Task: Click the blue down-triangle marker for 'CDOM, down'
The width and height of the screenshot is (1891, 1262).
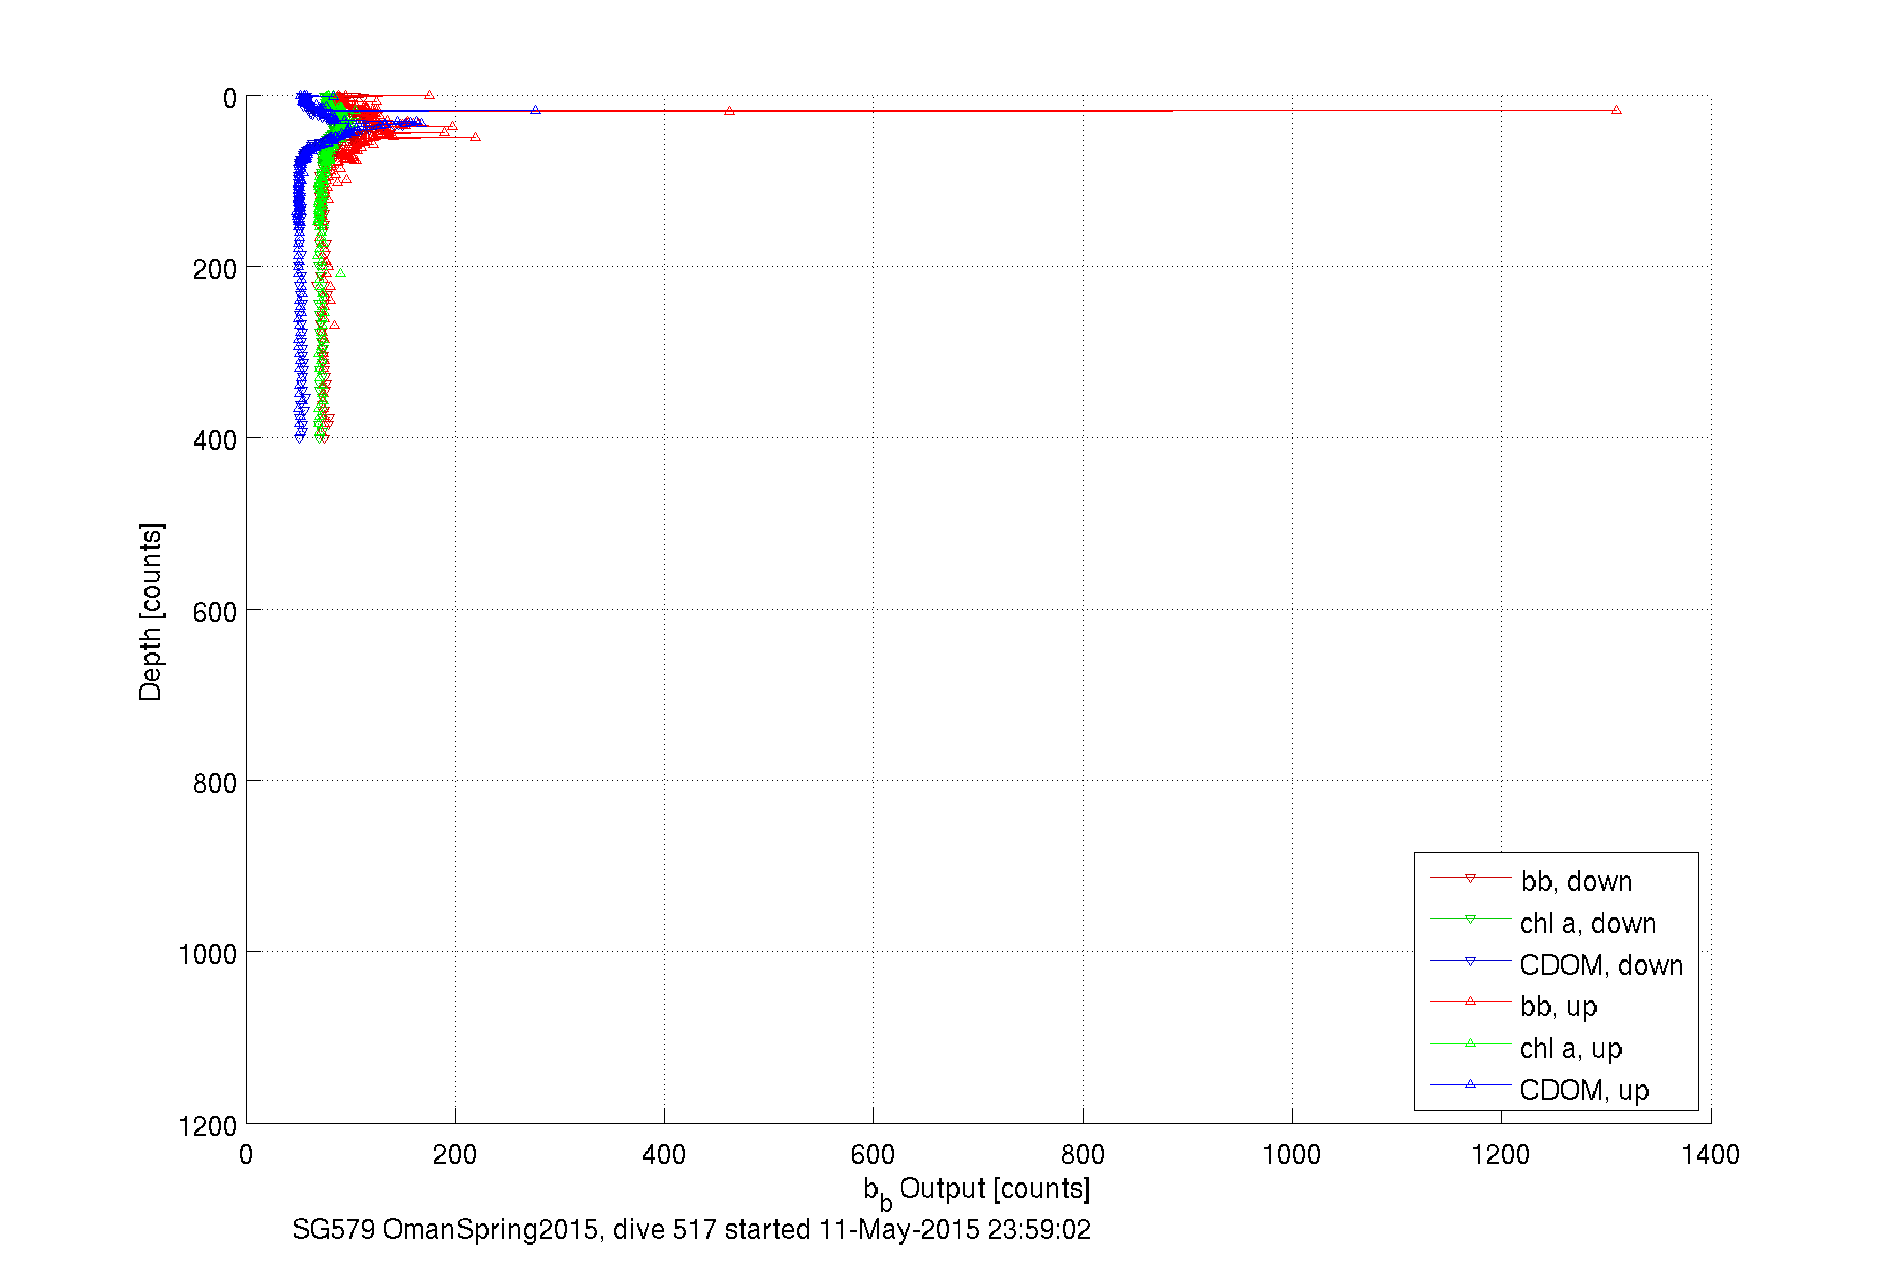Action: coord(1470,961)
